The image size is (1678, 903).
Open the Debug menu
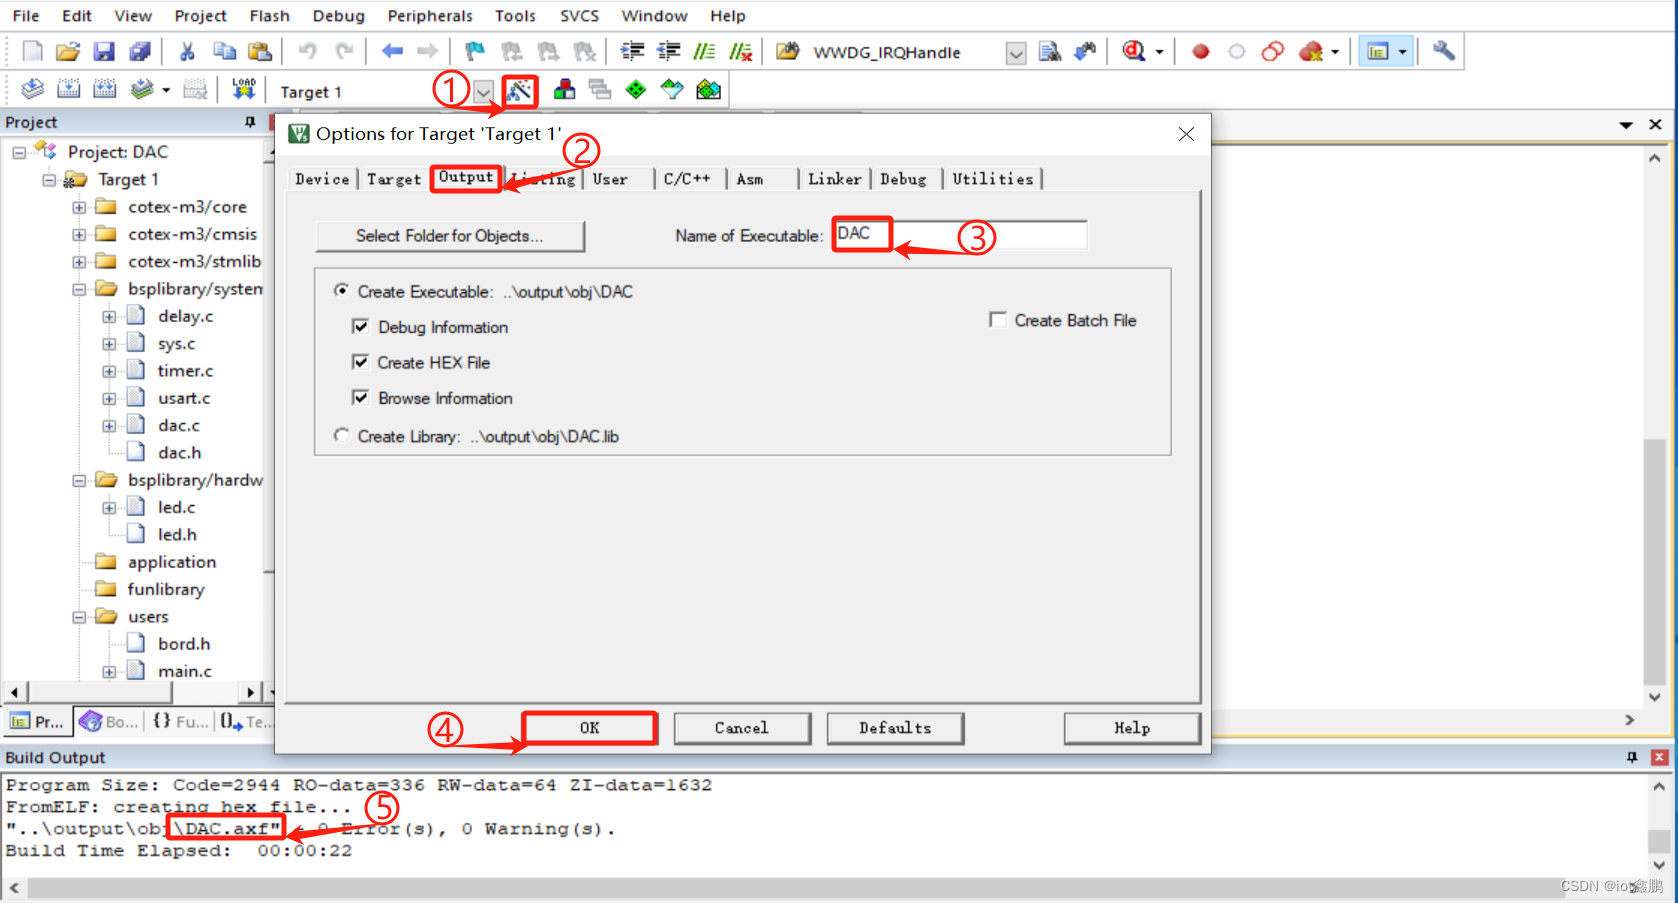pos(338,16)
